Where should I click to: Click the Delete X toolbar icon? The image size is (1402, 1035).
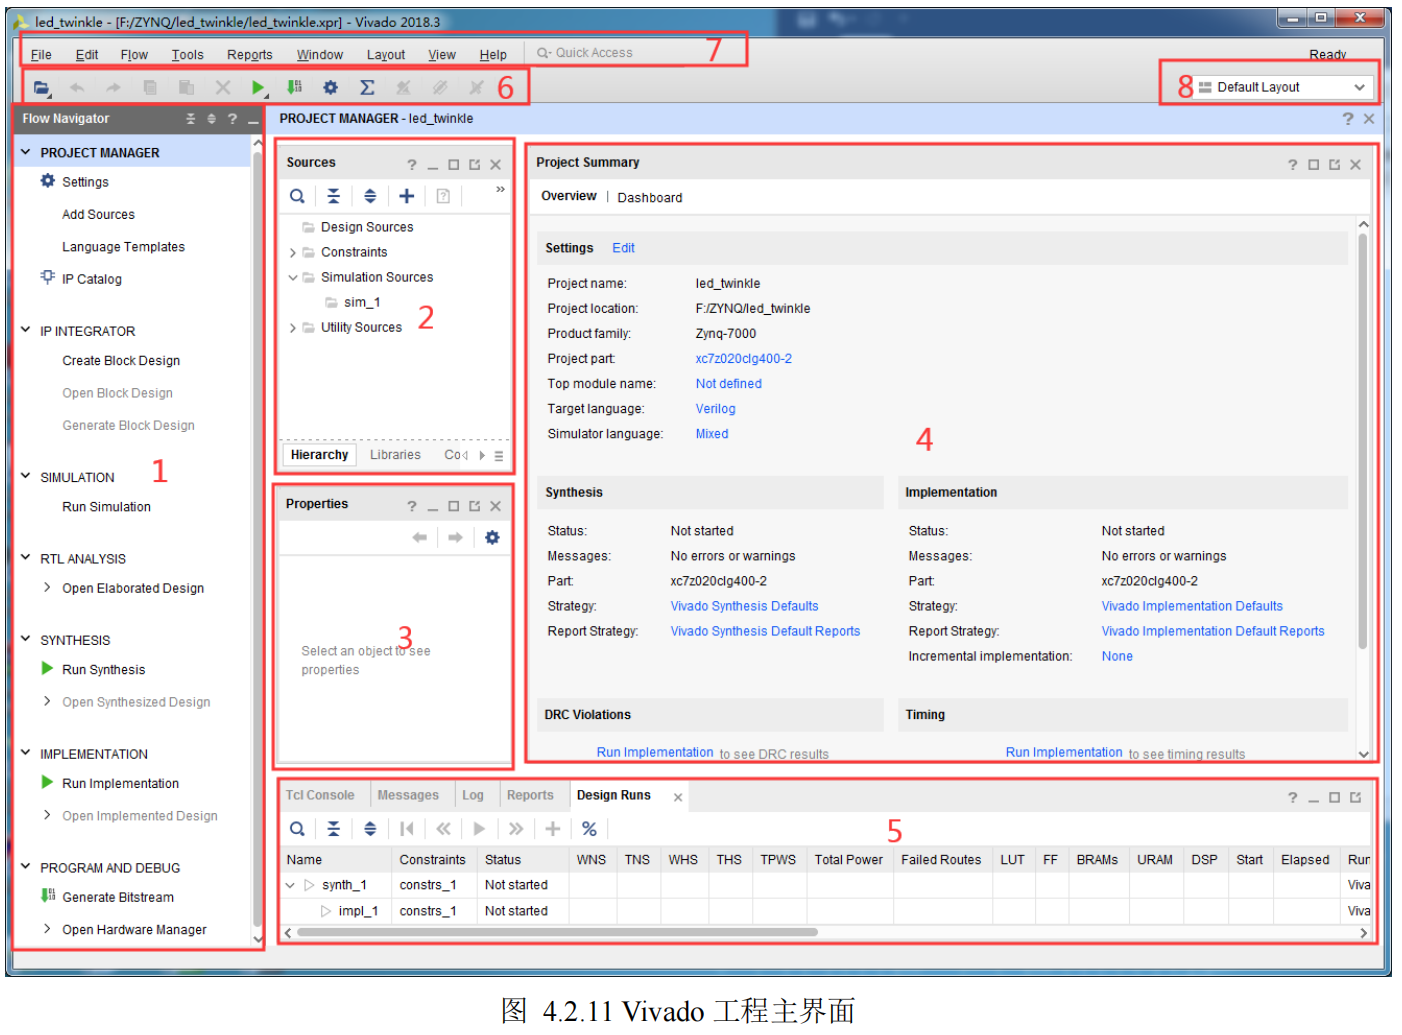(x=222, y=88)
